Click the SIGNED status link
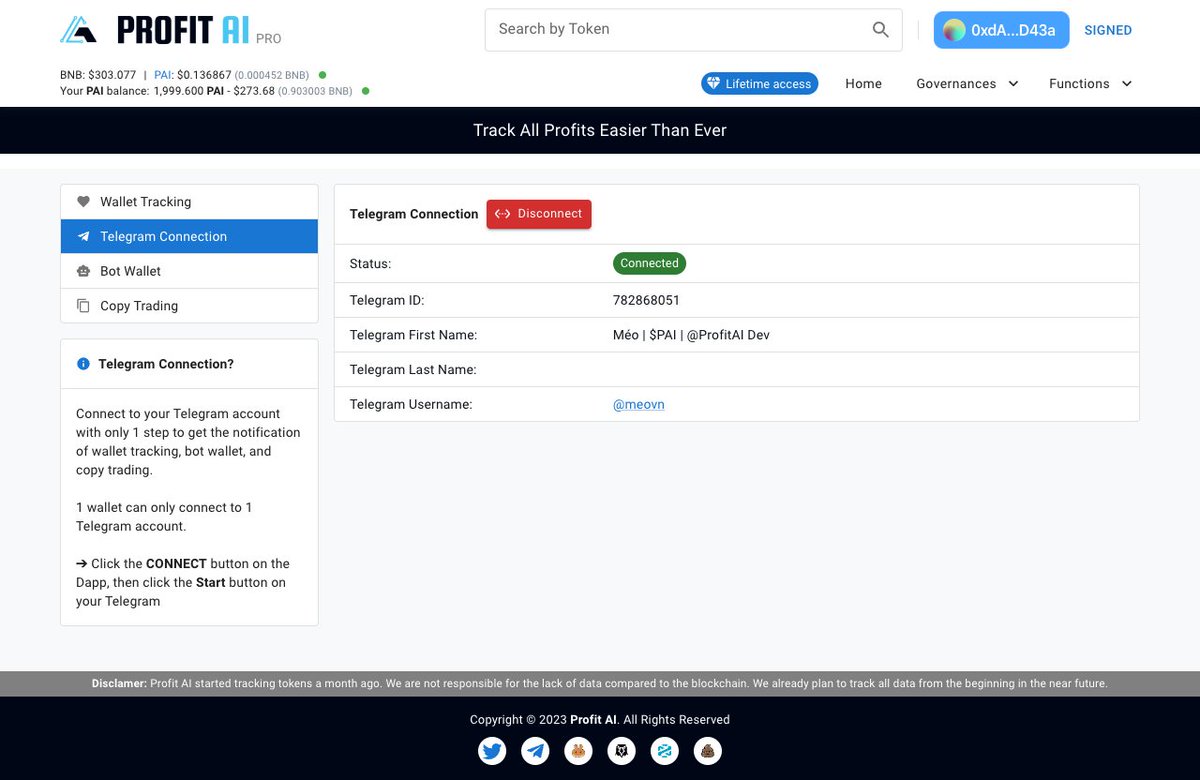 coord(1108,30)
